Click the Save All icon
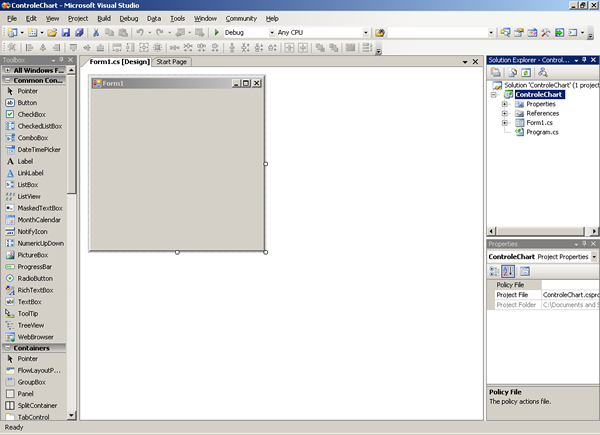The image size is (600, 435). point(79,33)
